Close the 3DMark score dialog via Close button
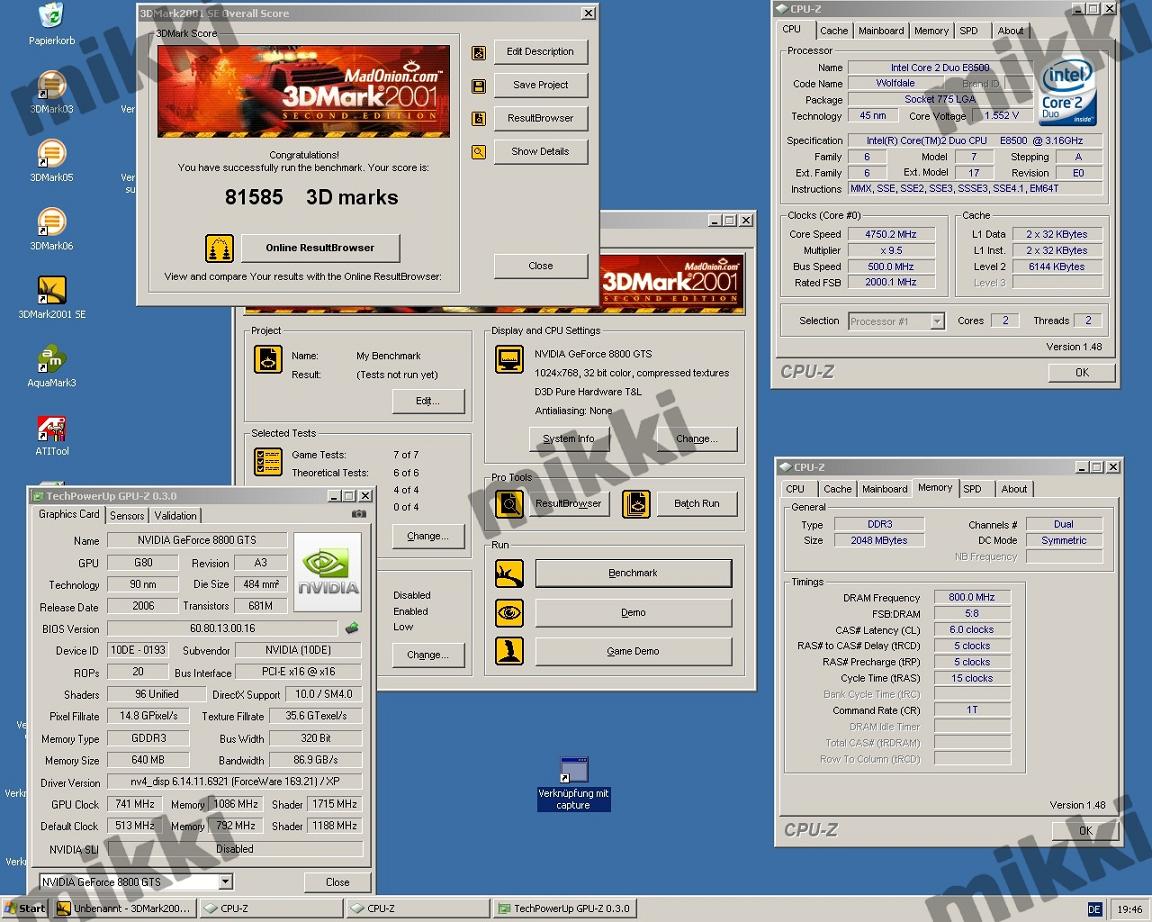1152x922 pixels. pyautogui.click(x=541, y=266)
